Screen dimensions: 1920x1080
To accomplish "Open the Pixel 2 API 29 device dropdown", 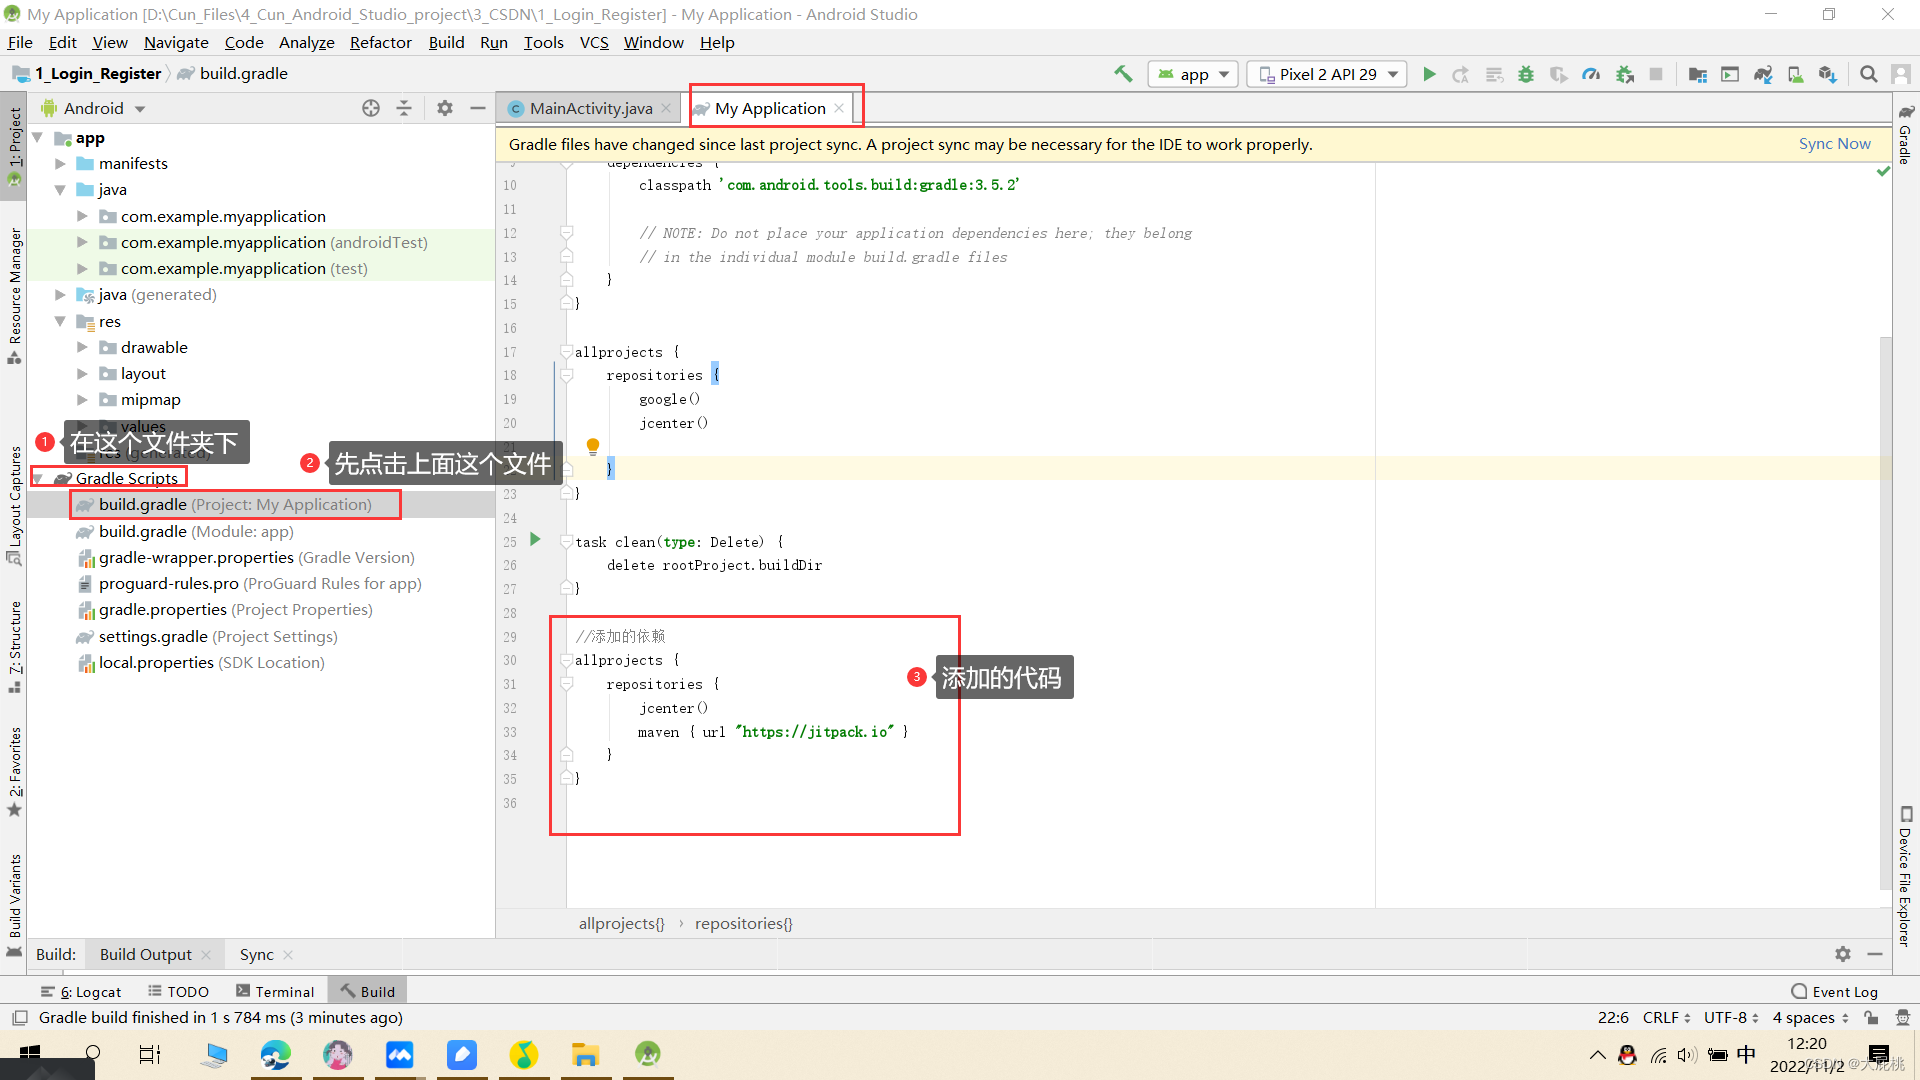I will [1326, 73].
